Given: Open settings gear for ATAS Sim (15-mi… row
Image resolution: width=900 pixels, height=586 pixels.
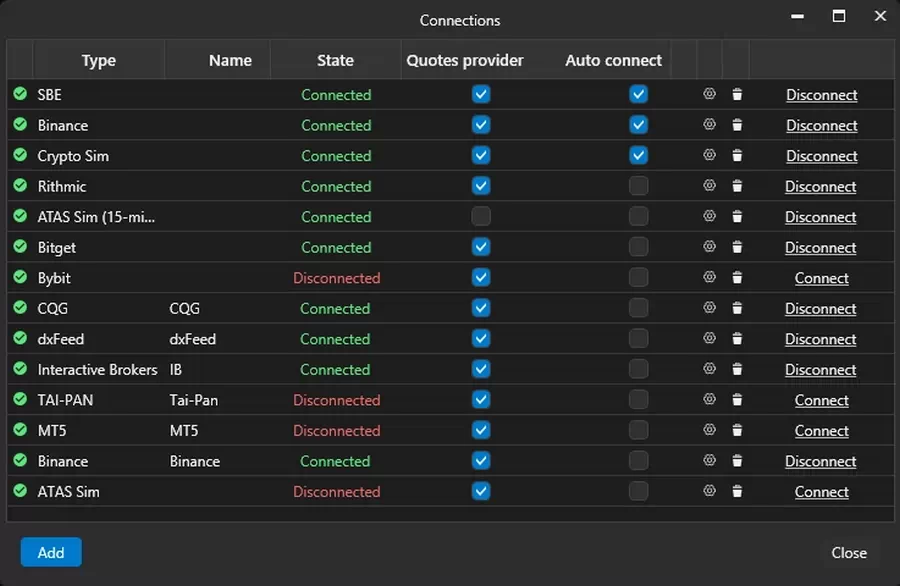Looking at the screenshot, I should (709, 216).
